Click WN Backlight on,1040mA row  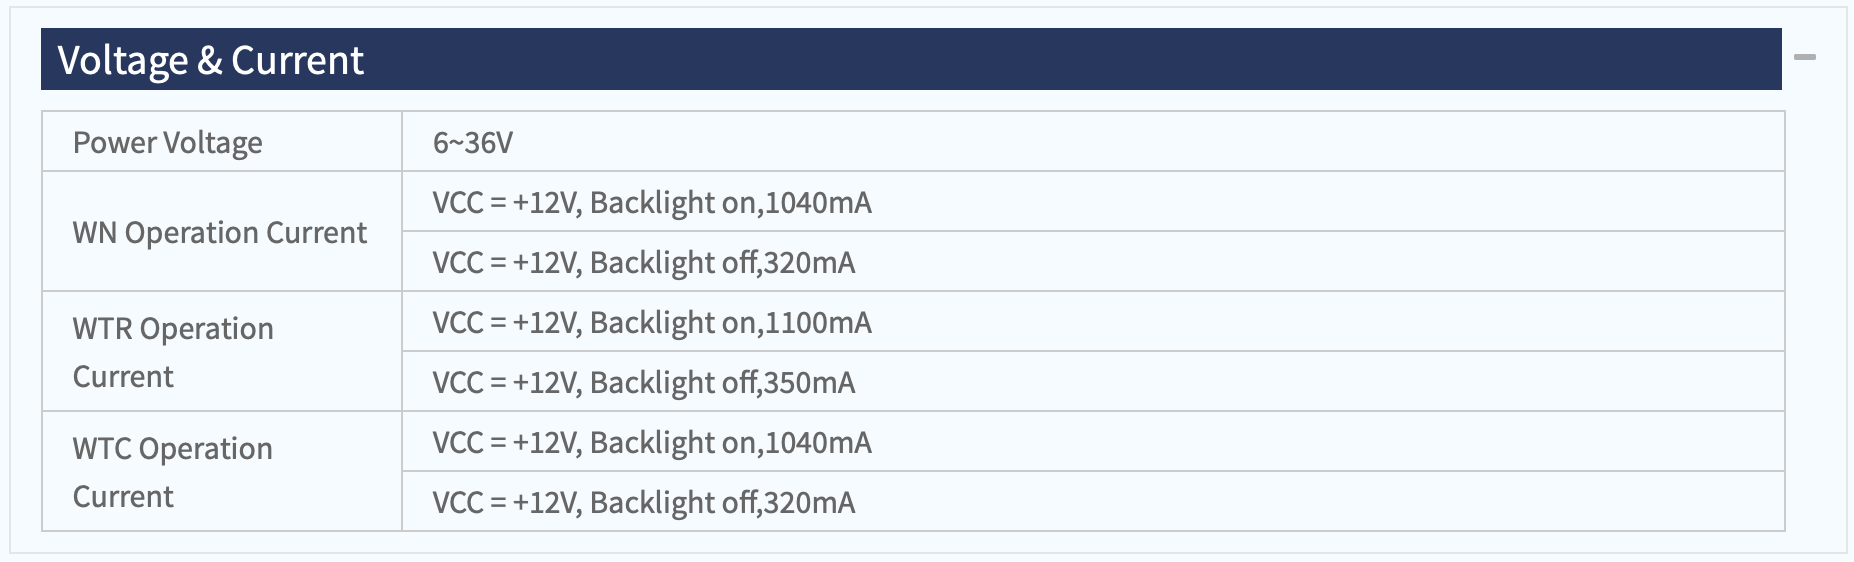pos(1093,202)
